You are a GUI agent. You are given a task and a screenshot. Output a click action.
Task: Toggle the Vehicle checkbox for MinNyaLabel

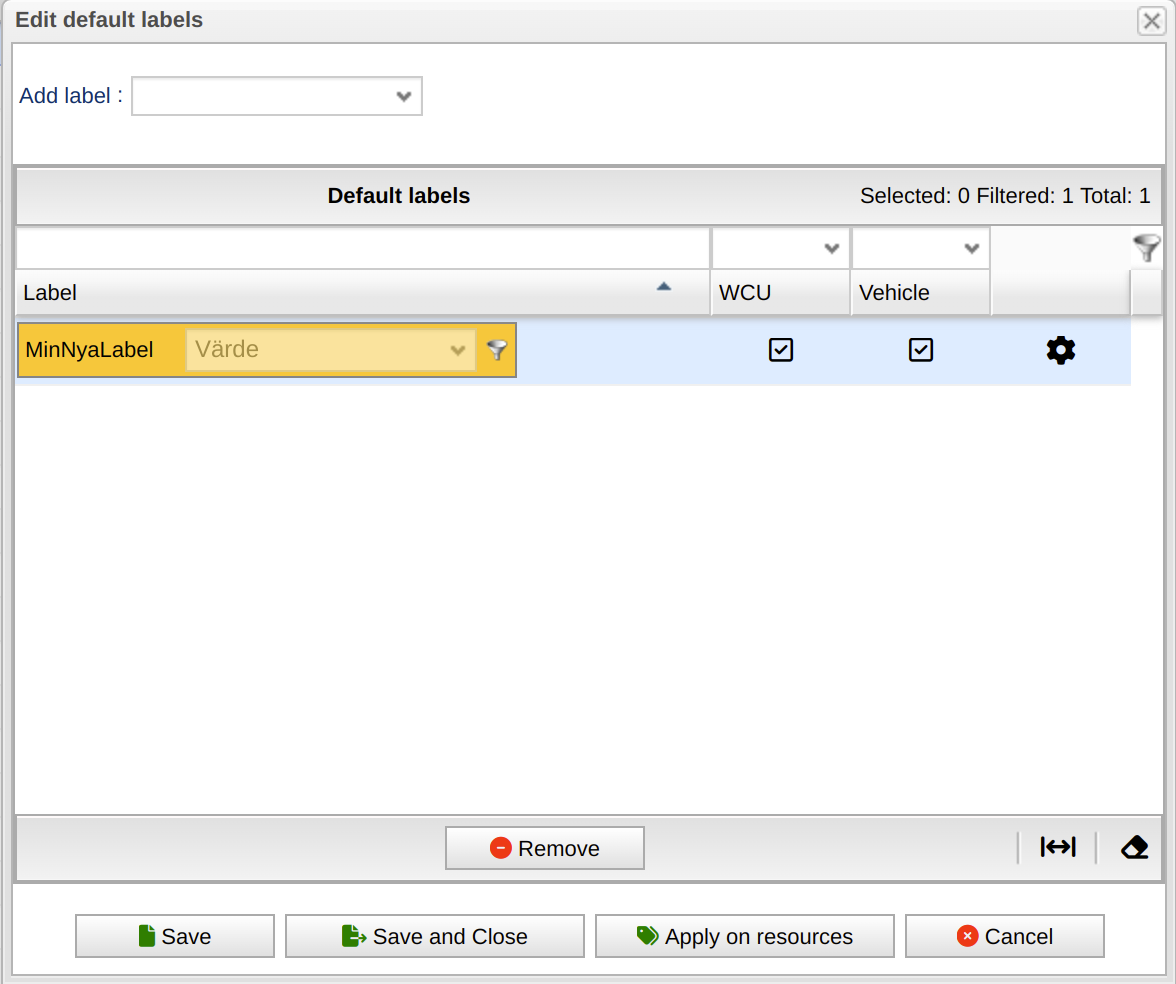tap(920, 350)
